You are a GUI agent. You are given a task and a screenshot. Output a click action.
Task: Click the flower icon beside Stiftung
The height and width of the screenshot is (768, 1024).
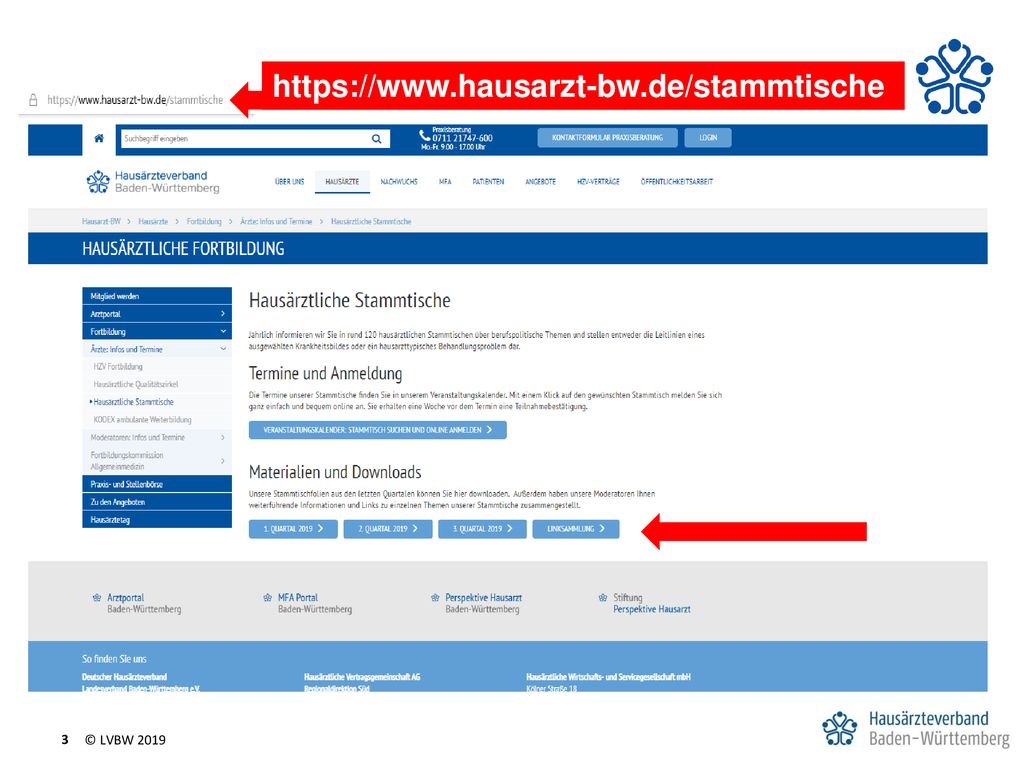click(603, 598)
